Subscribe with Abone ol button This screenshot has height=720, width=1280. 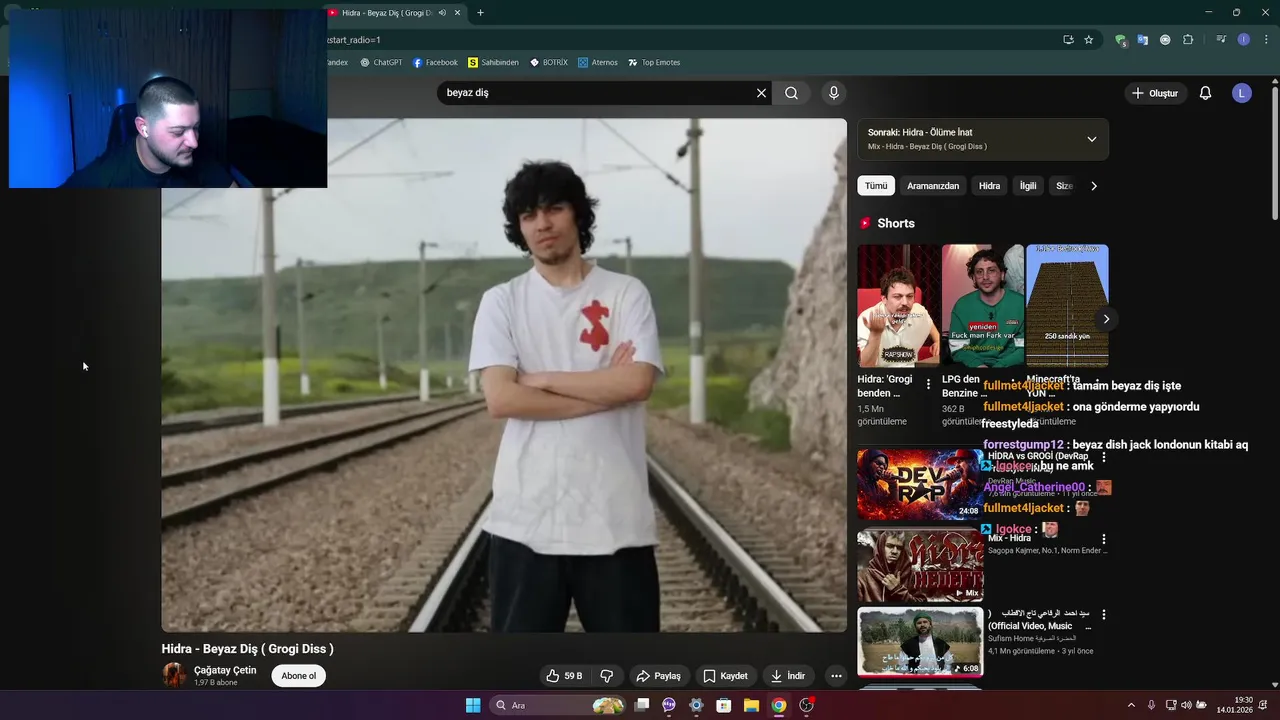pos(298,676)
